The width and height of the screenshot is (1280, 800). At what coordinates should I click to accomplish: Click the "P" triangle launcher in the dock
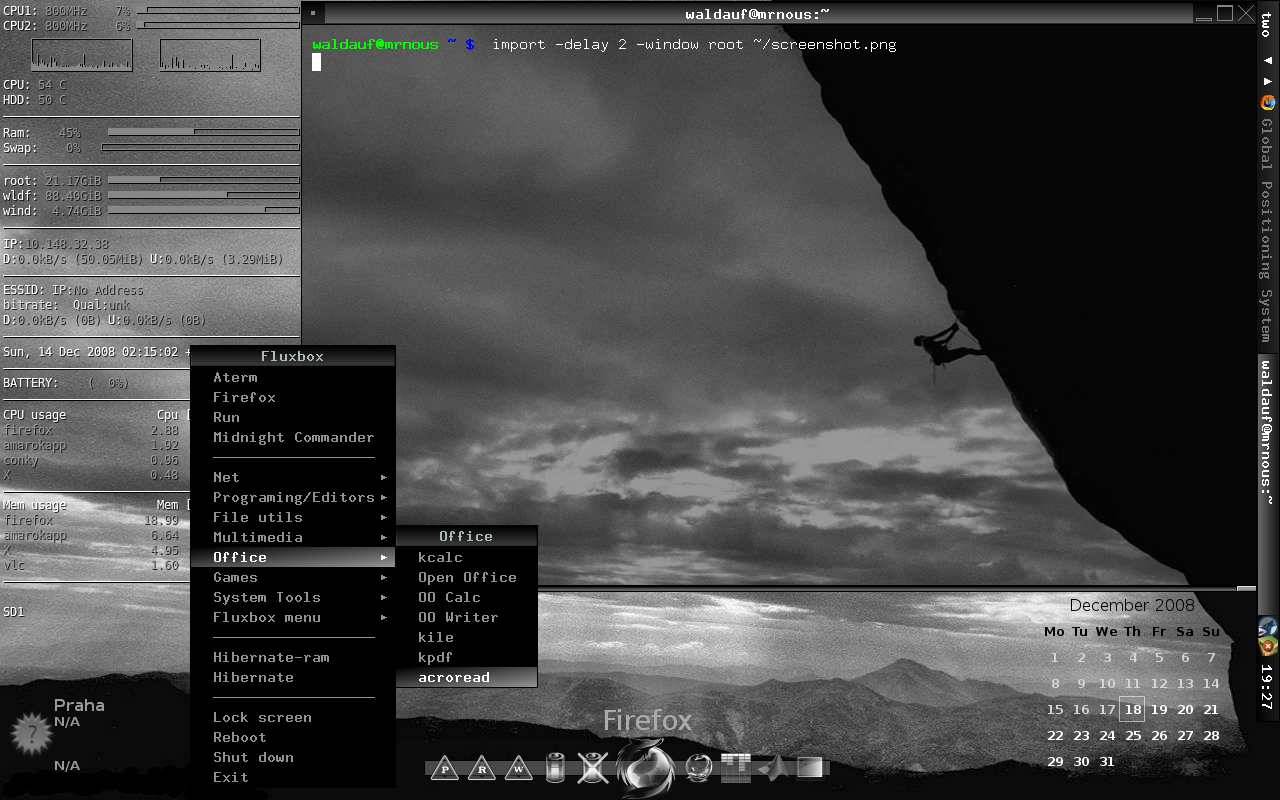pyautogui.click(x=443, y=768)
